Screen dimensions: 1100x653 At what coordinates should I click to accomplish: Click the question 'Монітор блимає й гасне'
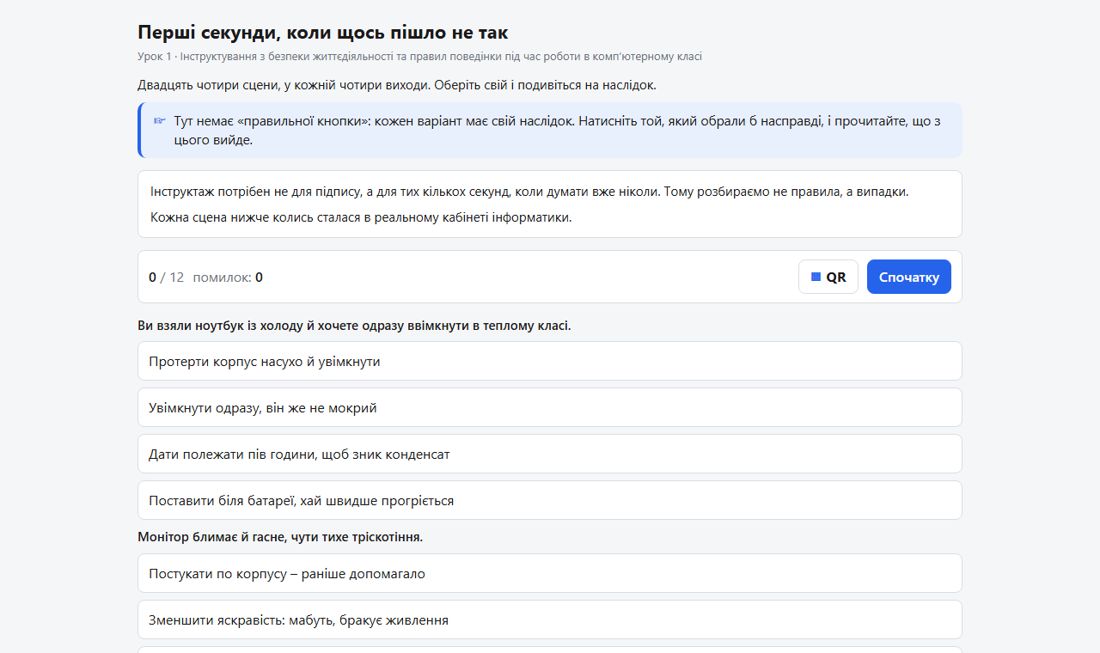pyautogui.click(x=280, y=537)
